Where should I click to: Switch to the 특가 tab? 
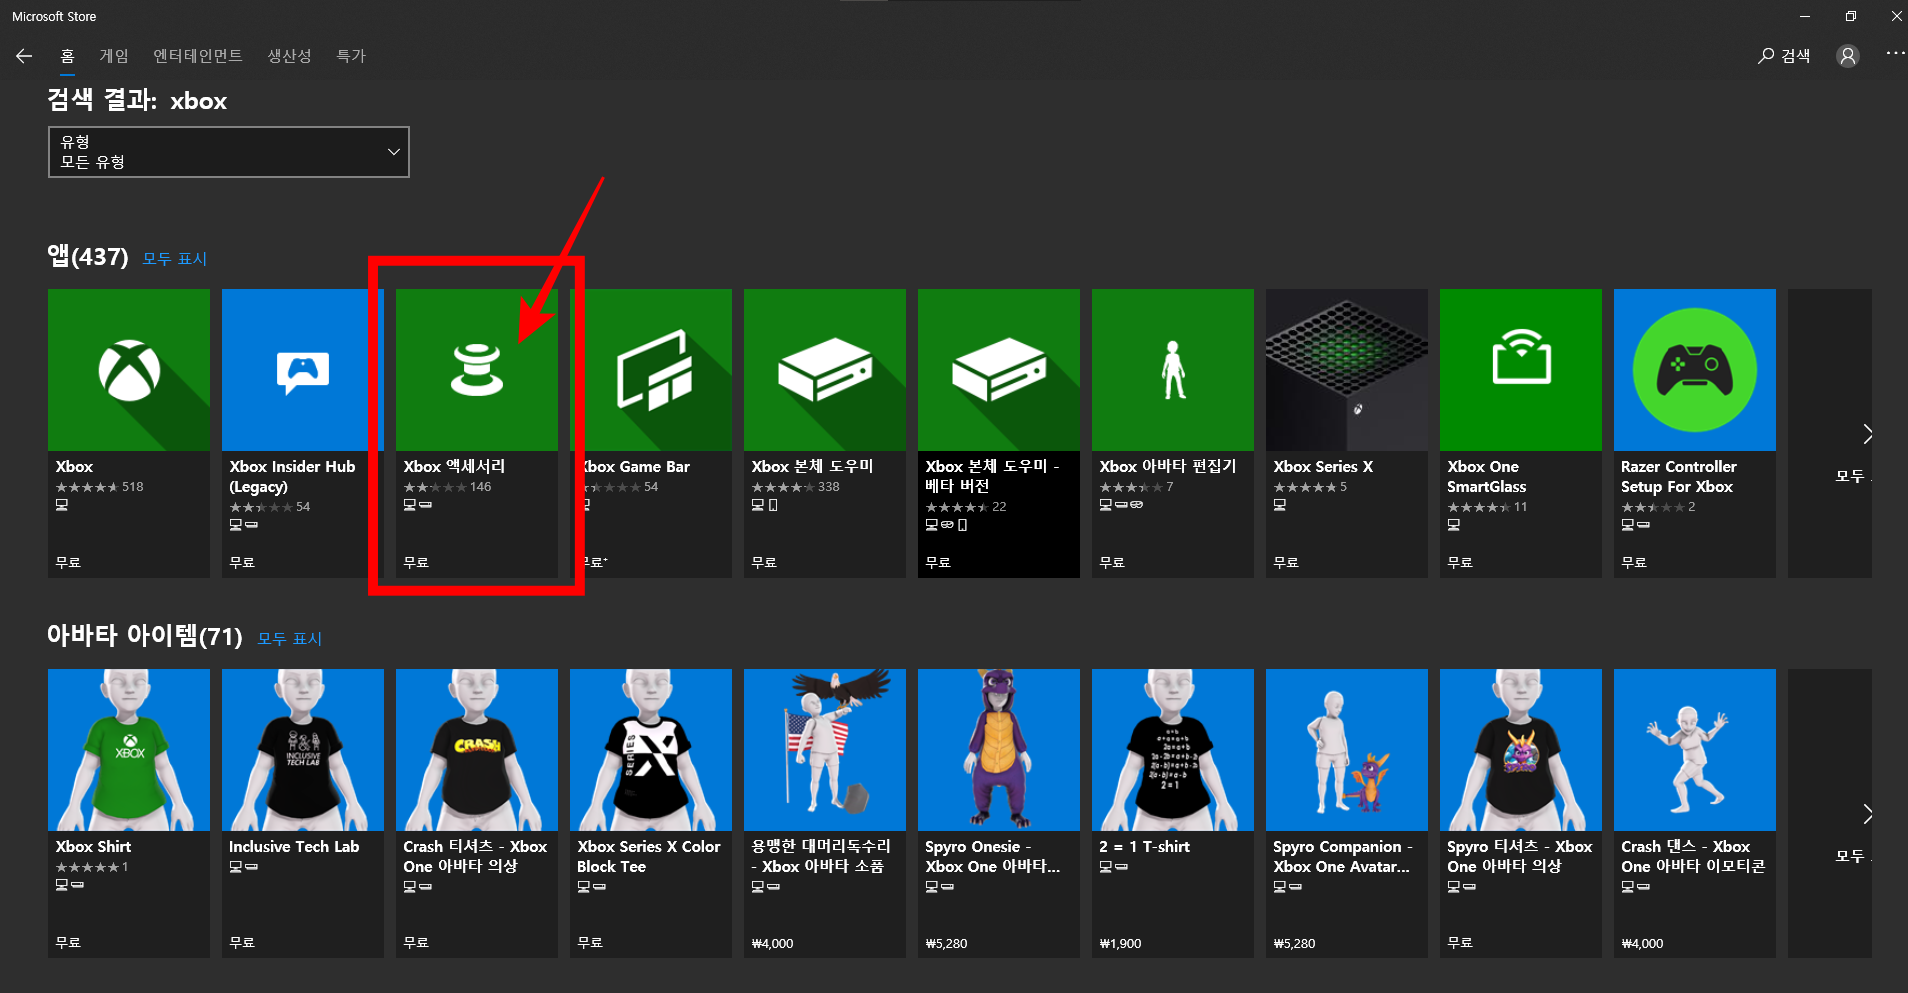click(x=351, y=56)
